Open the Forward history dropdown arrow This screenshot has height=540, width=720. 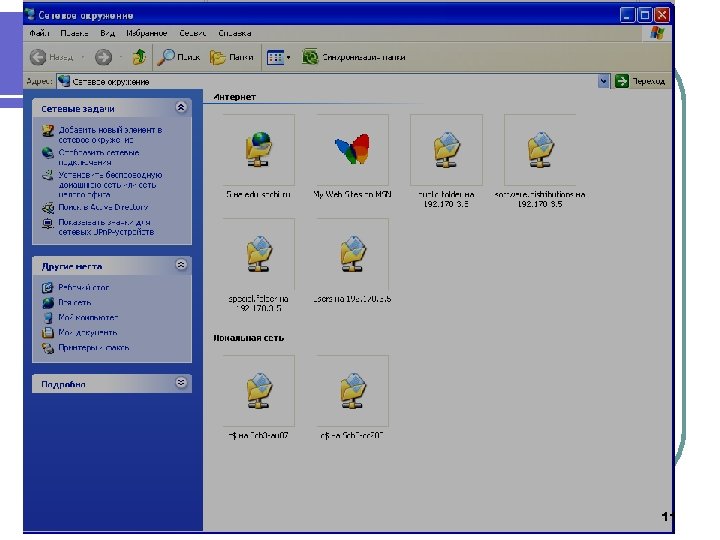[x=121, y=57]
